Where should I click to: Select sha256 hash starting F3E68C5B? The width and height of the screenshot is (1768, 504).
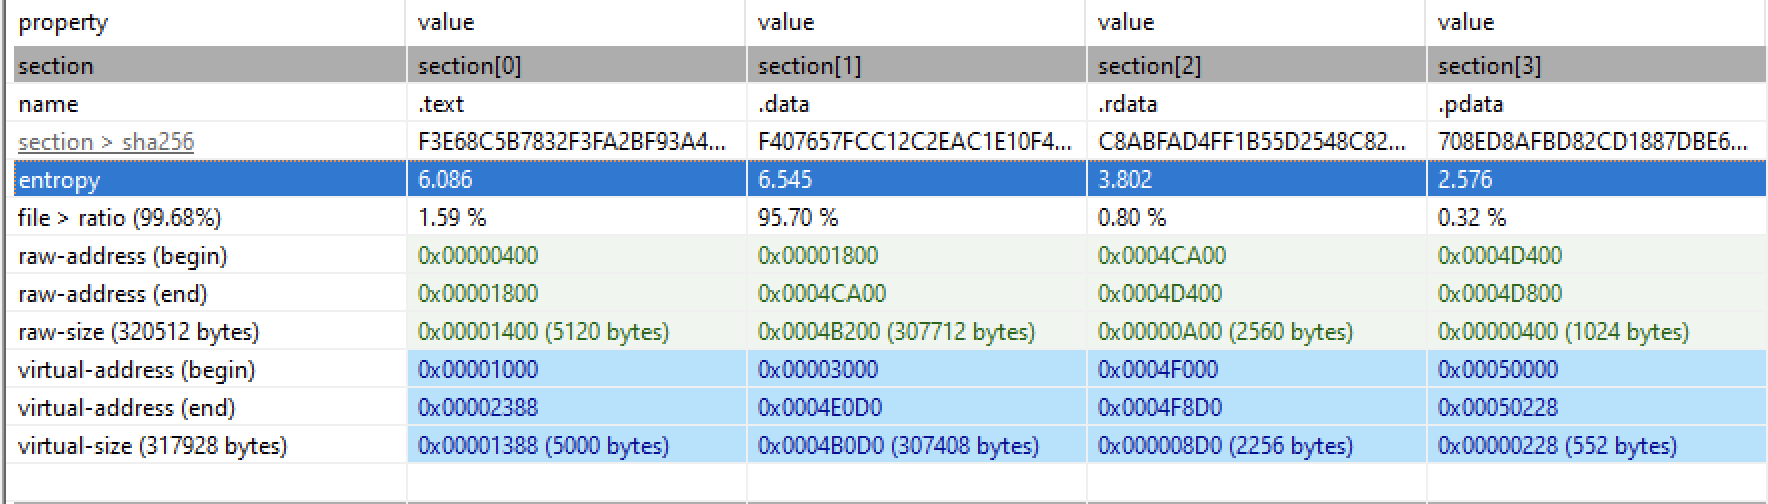pyautogui.click(x=572, y=142)
